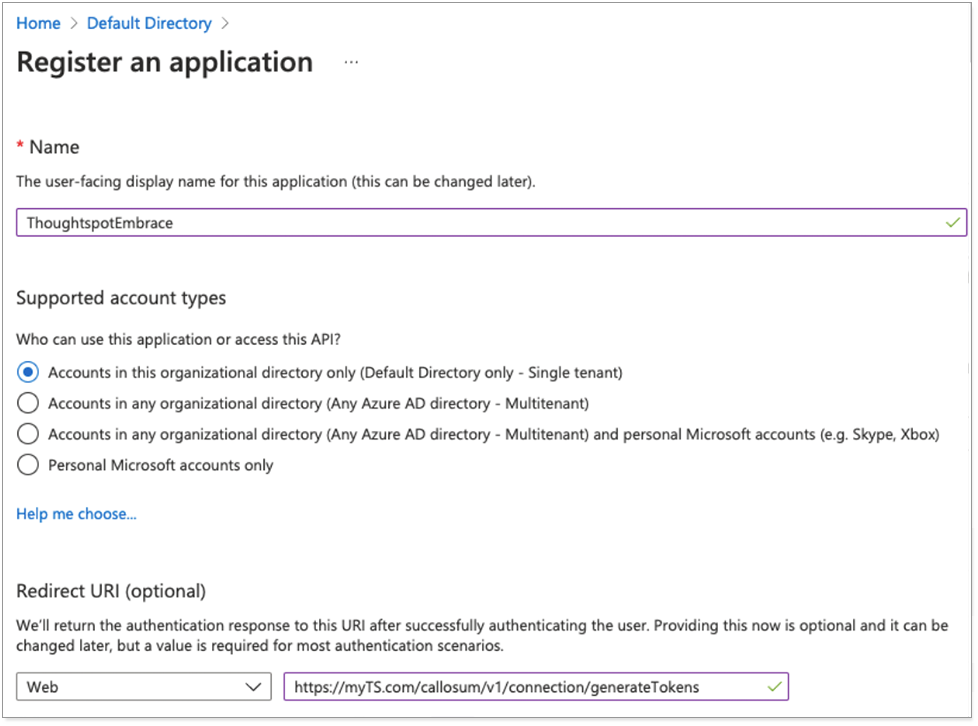978x726 pixels.
Task: Open the ellipsis menu beside Register an application
Action: tap(351, 62)
